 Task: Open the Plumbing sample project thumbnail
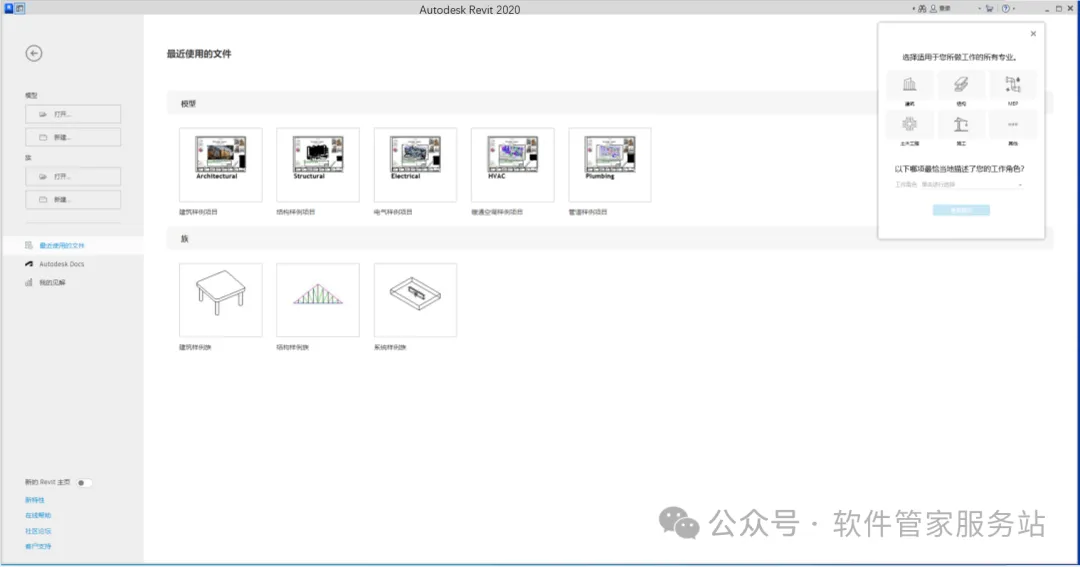[x=610, y=165]
